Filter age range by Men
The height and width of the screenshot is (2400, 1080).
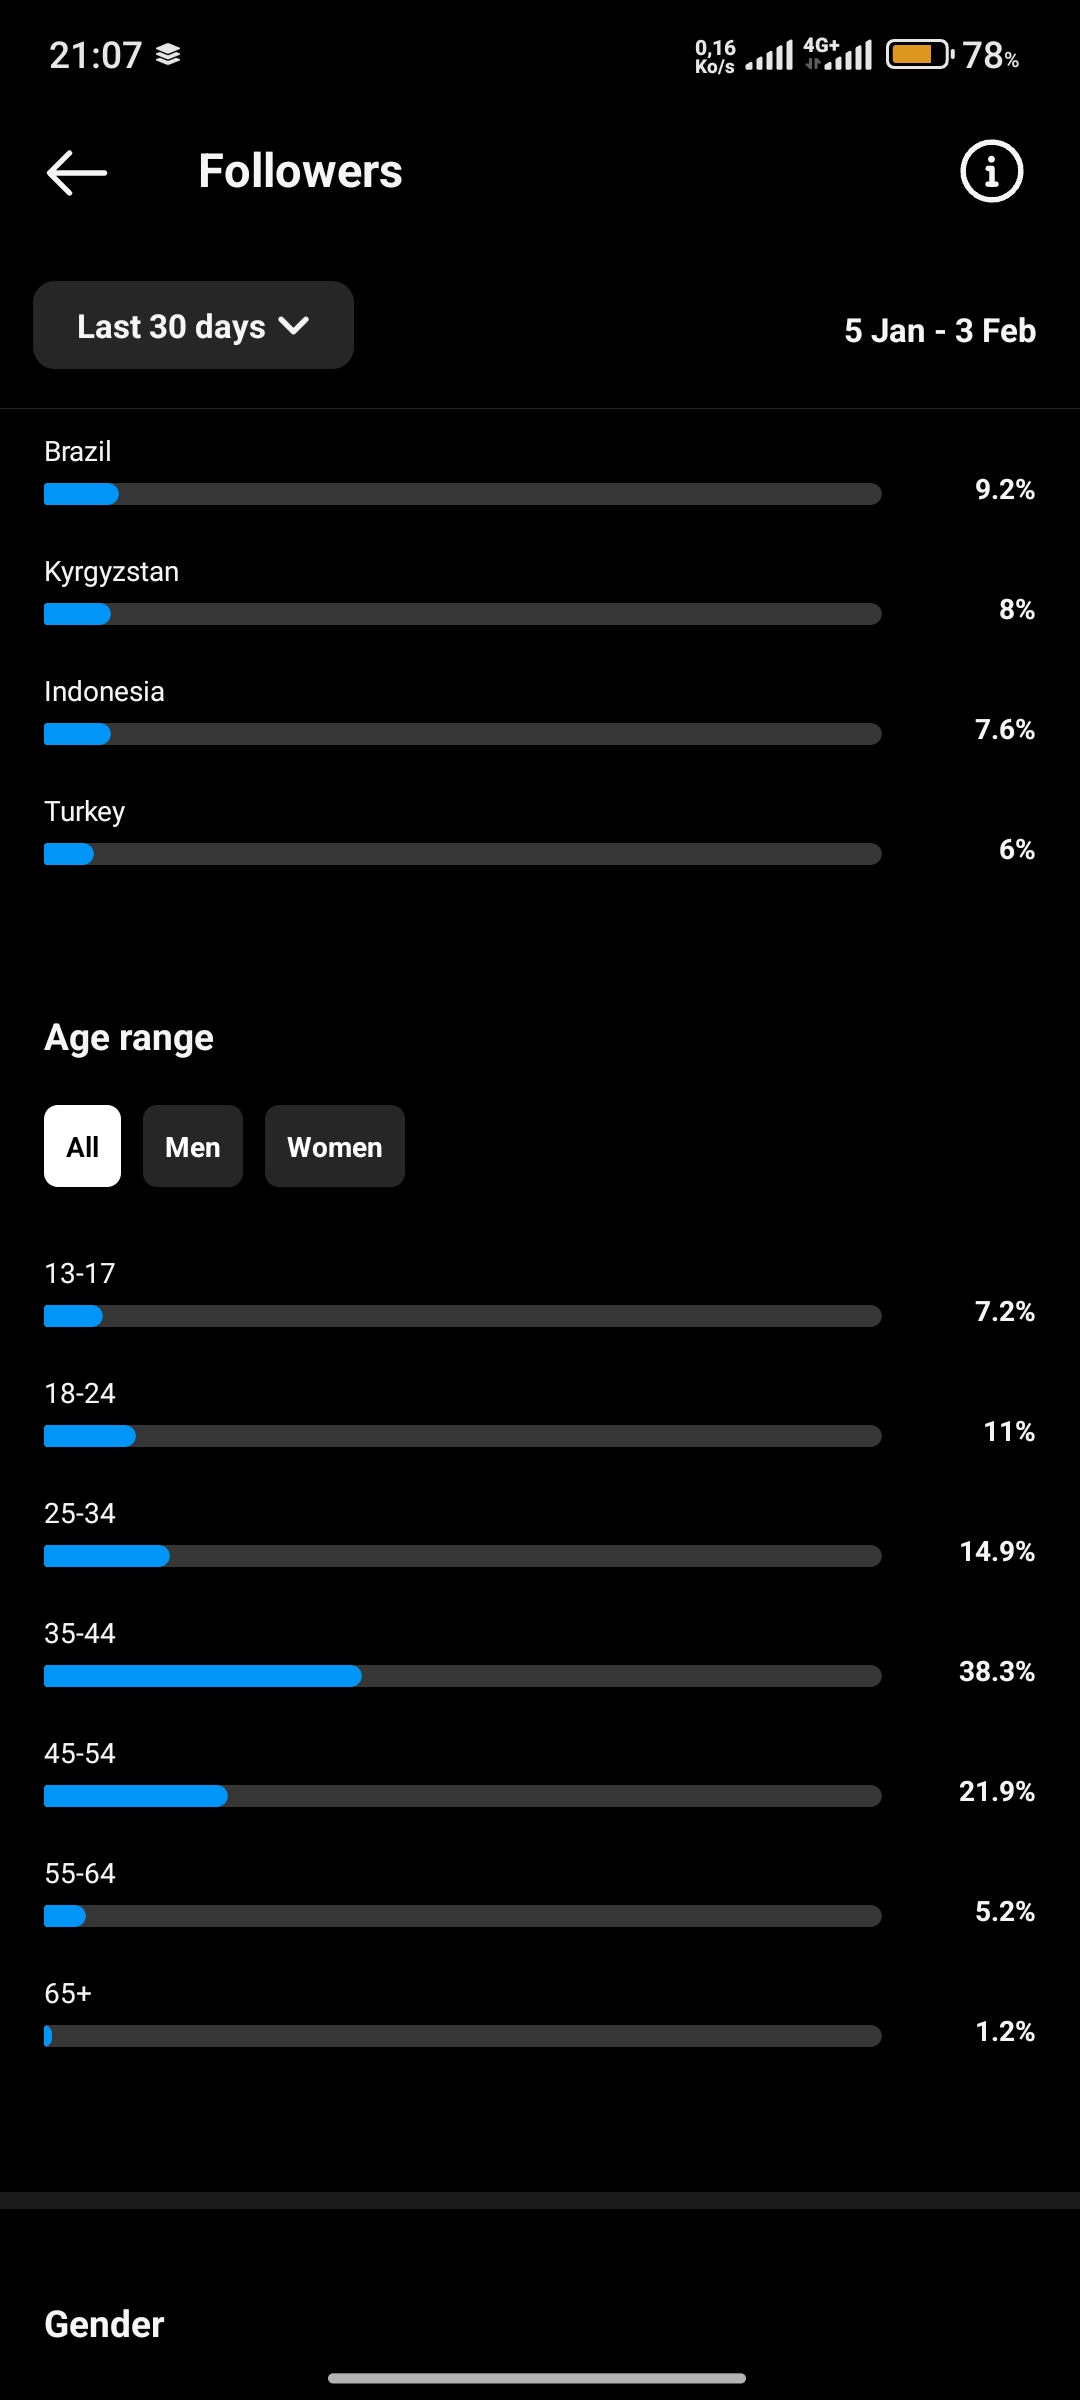click(193, 1146)
